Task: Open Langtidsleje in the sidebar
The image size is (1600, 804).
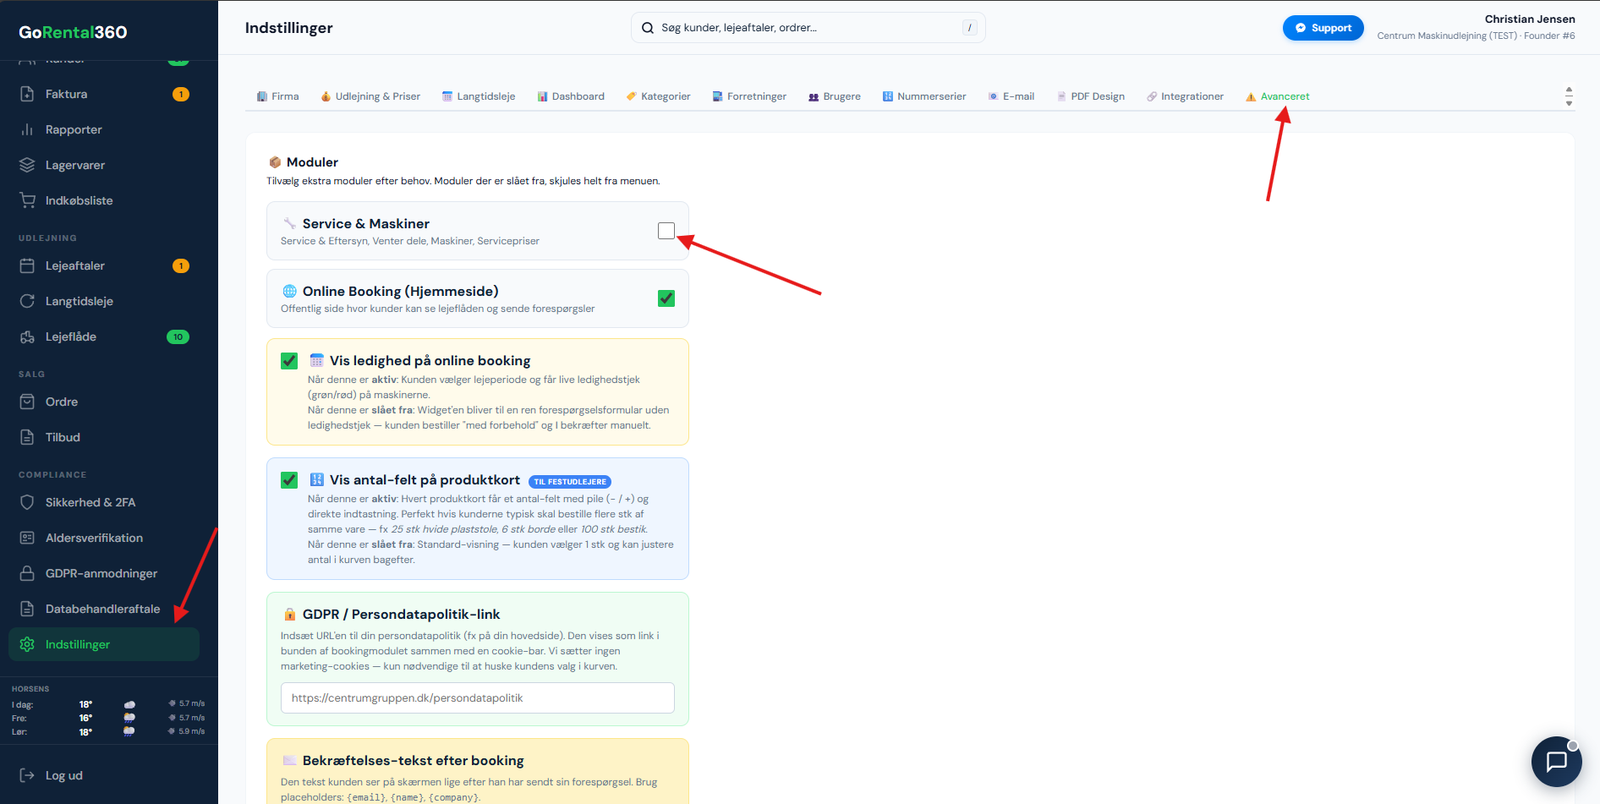Action: click(x=104, y=301)
